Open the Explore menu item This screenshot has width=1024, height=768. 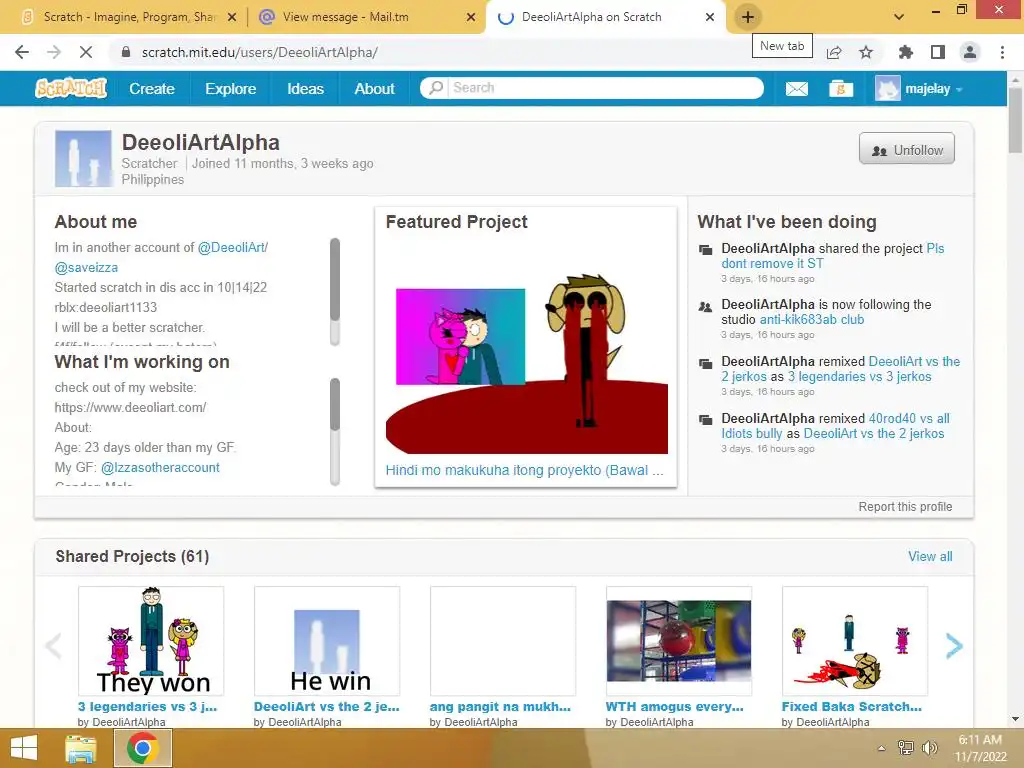click(x=231, y=89)
